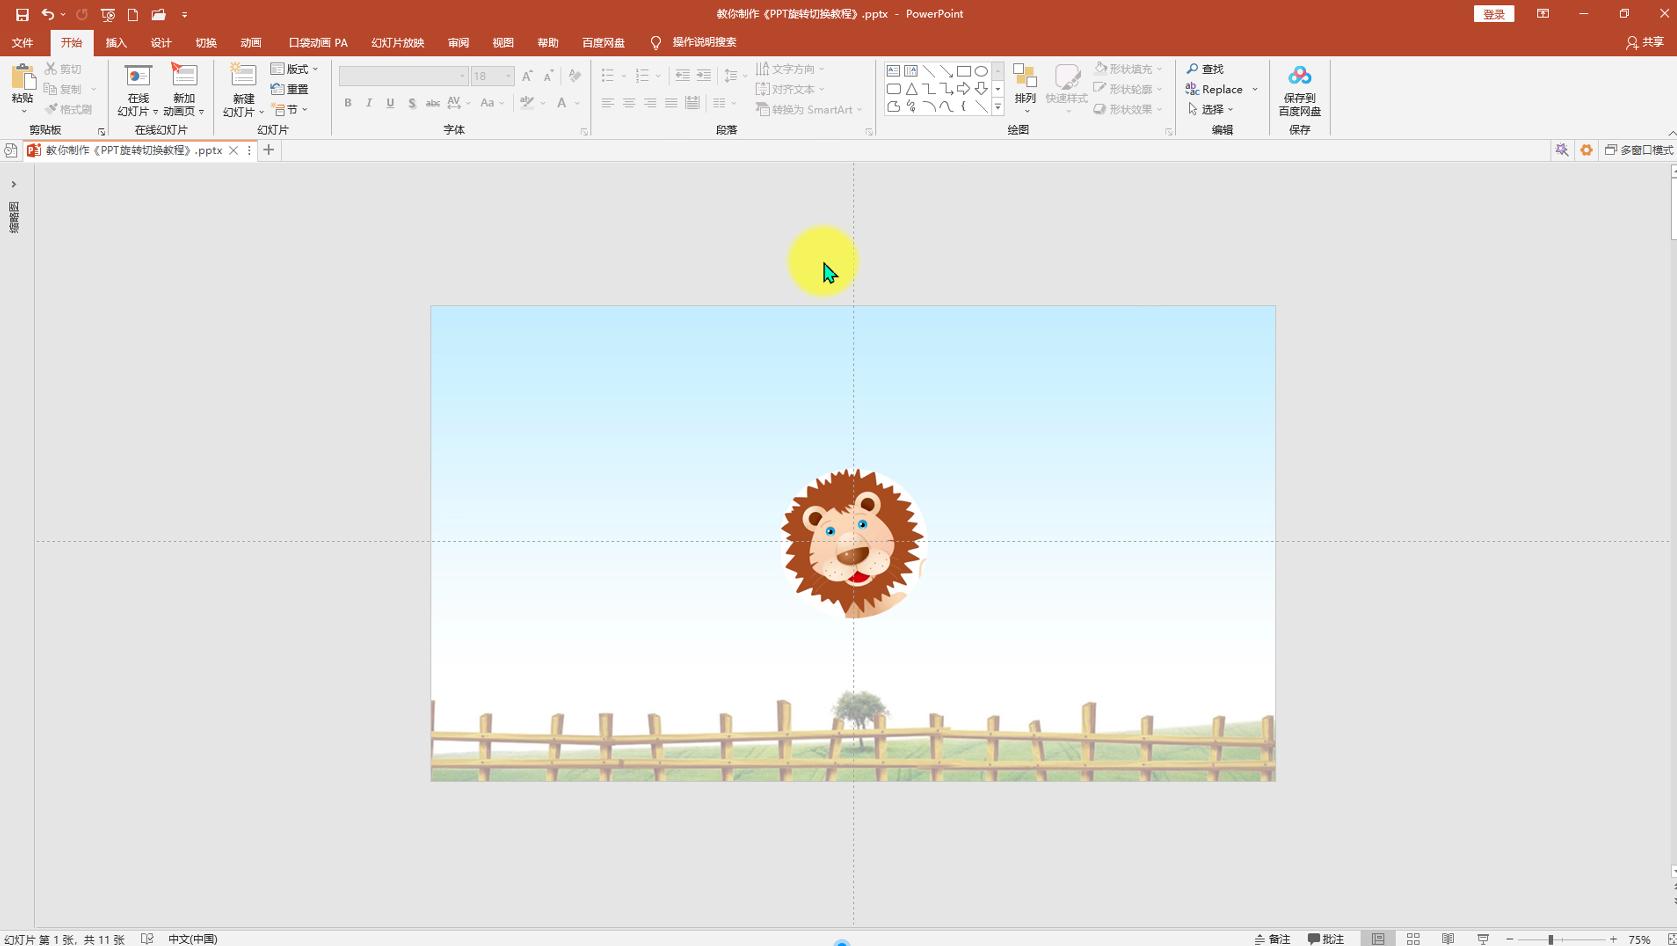Viewport: 1677px width, 946px height.
Task: Click the 共享 share button
Action: (1644, 42)
